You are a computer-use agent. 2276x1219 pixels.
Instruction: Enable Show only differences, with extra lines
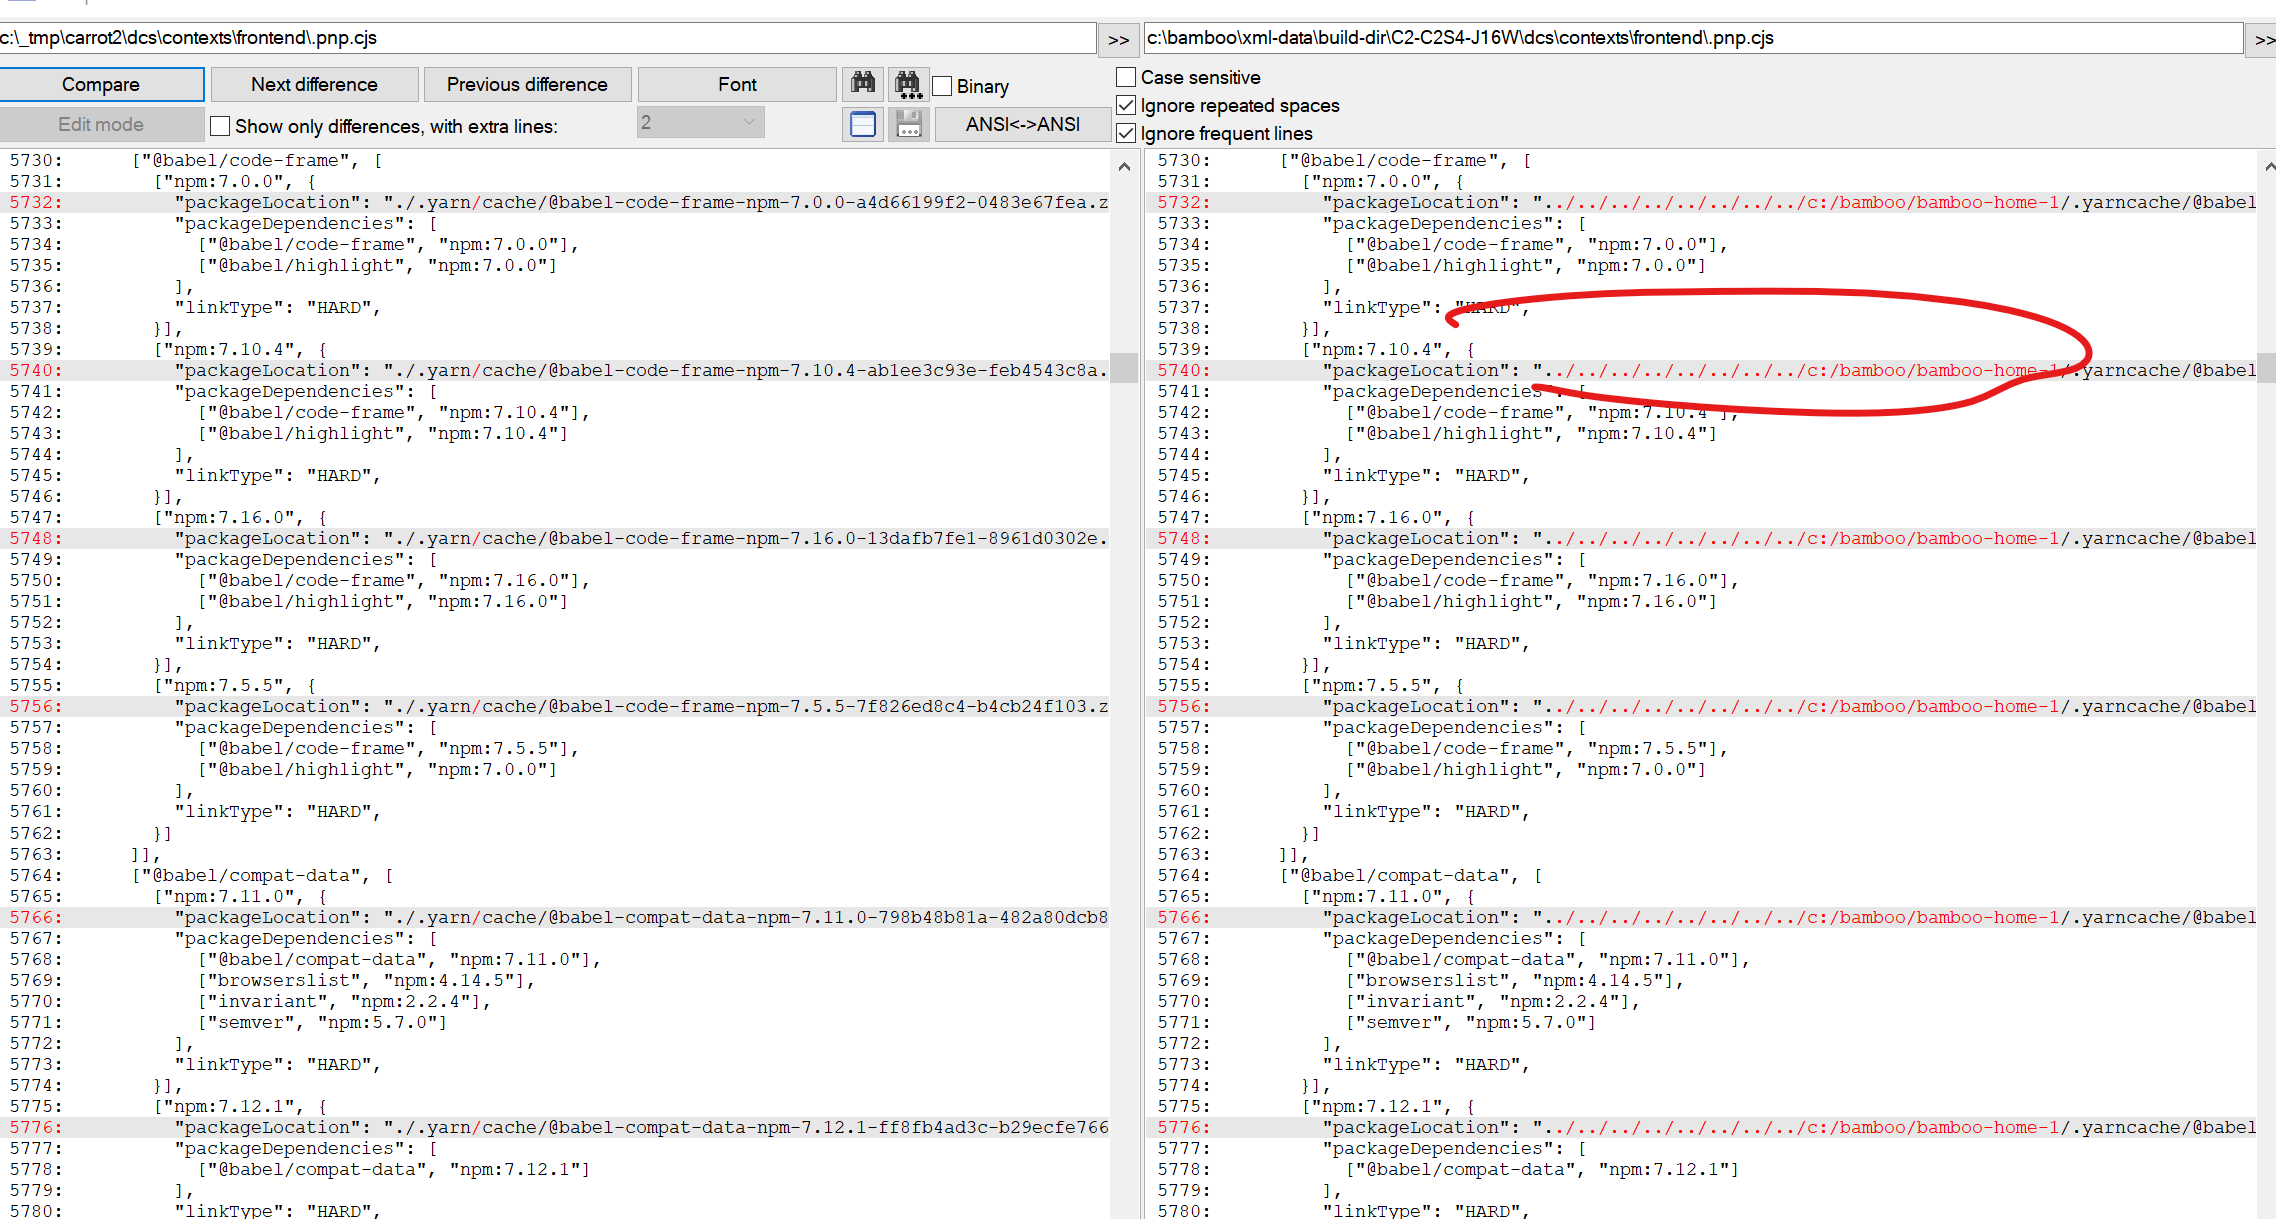pos(220,125)
